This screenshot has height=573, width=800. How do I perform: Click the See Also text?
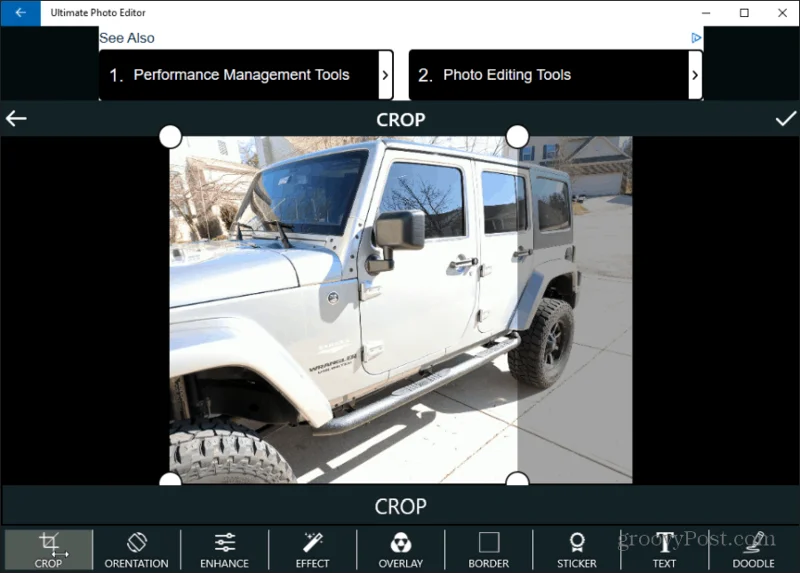(127, 38)
